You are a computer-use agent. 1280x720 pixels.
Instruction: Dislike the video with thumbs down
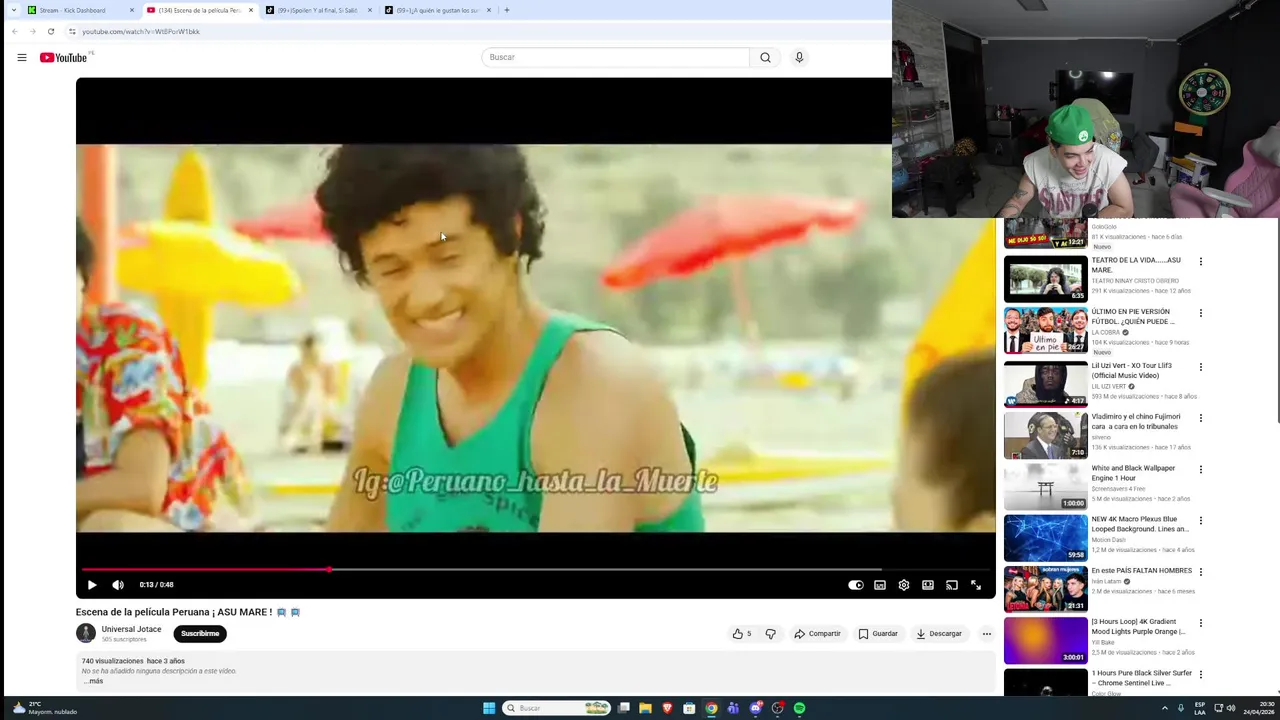(770, 633)
